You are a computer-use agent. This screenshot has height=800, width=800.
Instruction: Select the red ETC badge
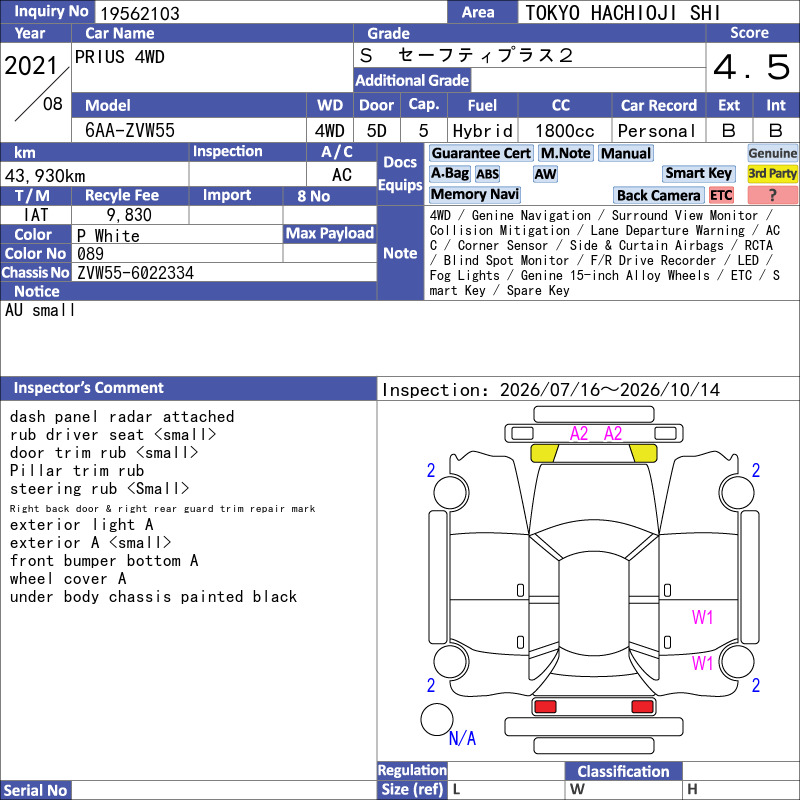coord(721,195)
